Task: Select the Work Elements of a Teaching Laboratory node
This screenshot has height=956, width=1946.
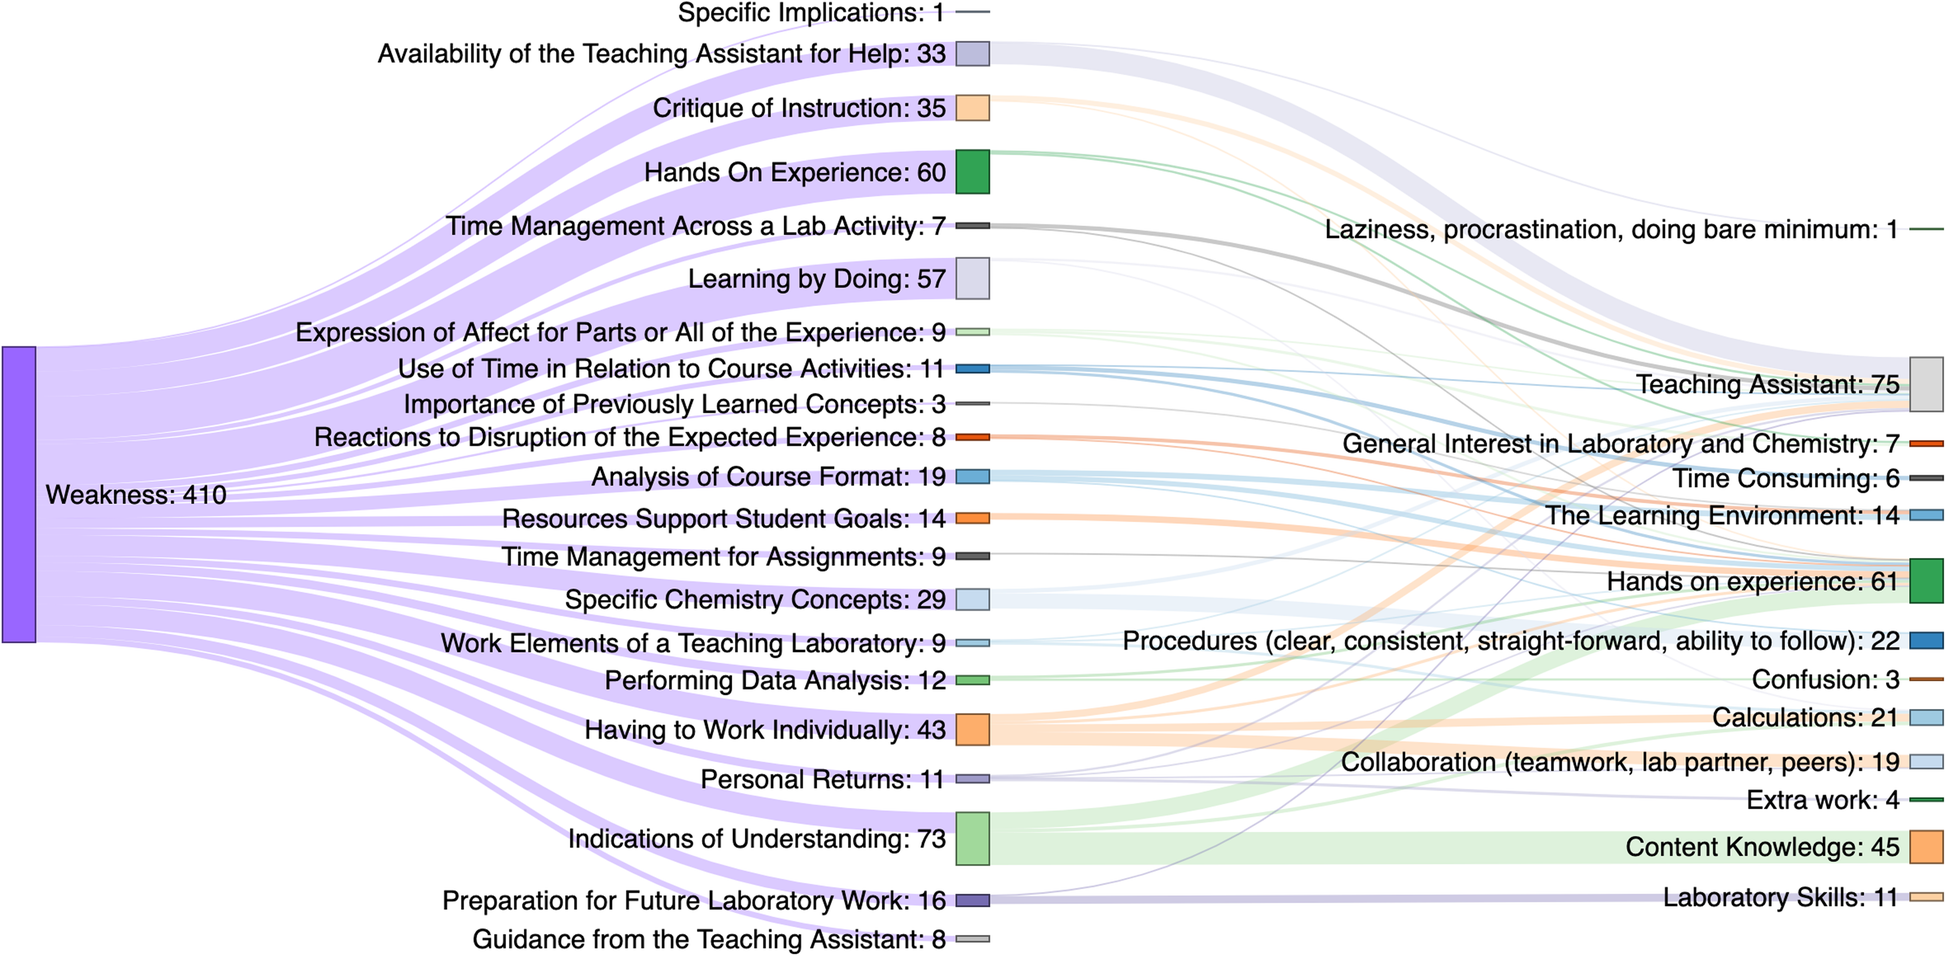Action: coord(972,643)
